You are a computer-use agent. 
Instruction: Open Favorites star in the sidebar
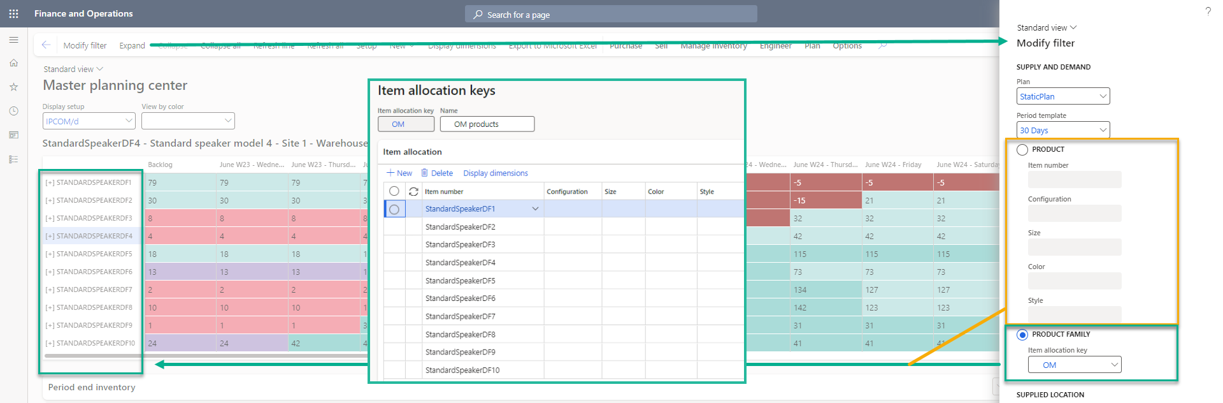13,87
